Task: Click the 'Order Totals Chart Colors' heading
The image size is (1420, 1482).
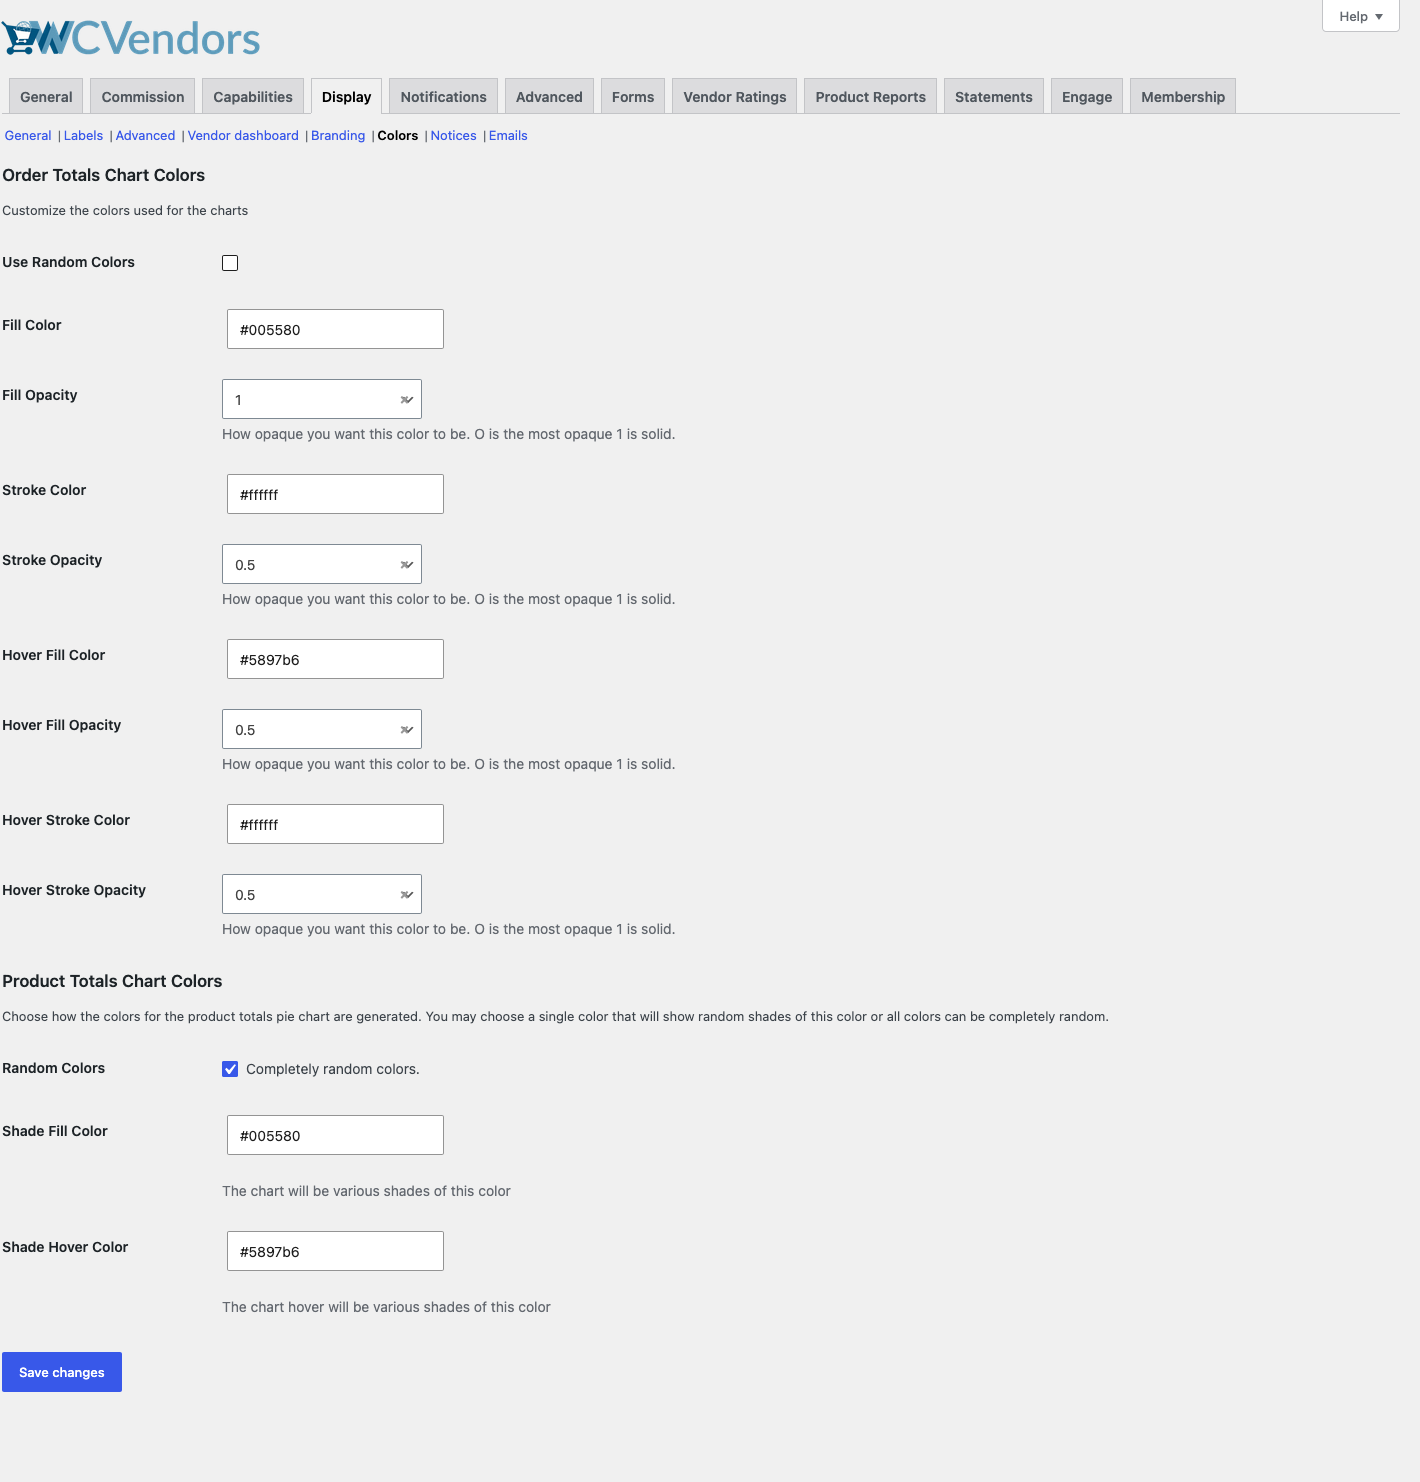Action: click(104, 175)
